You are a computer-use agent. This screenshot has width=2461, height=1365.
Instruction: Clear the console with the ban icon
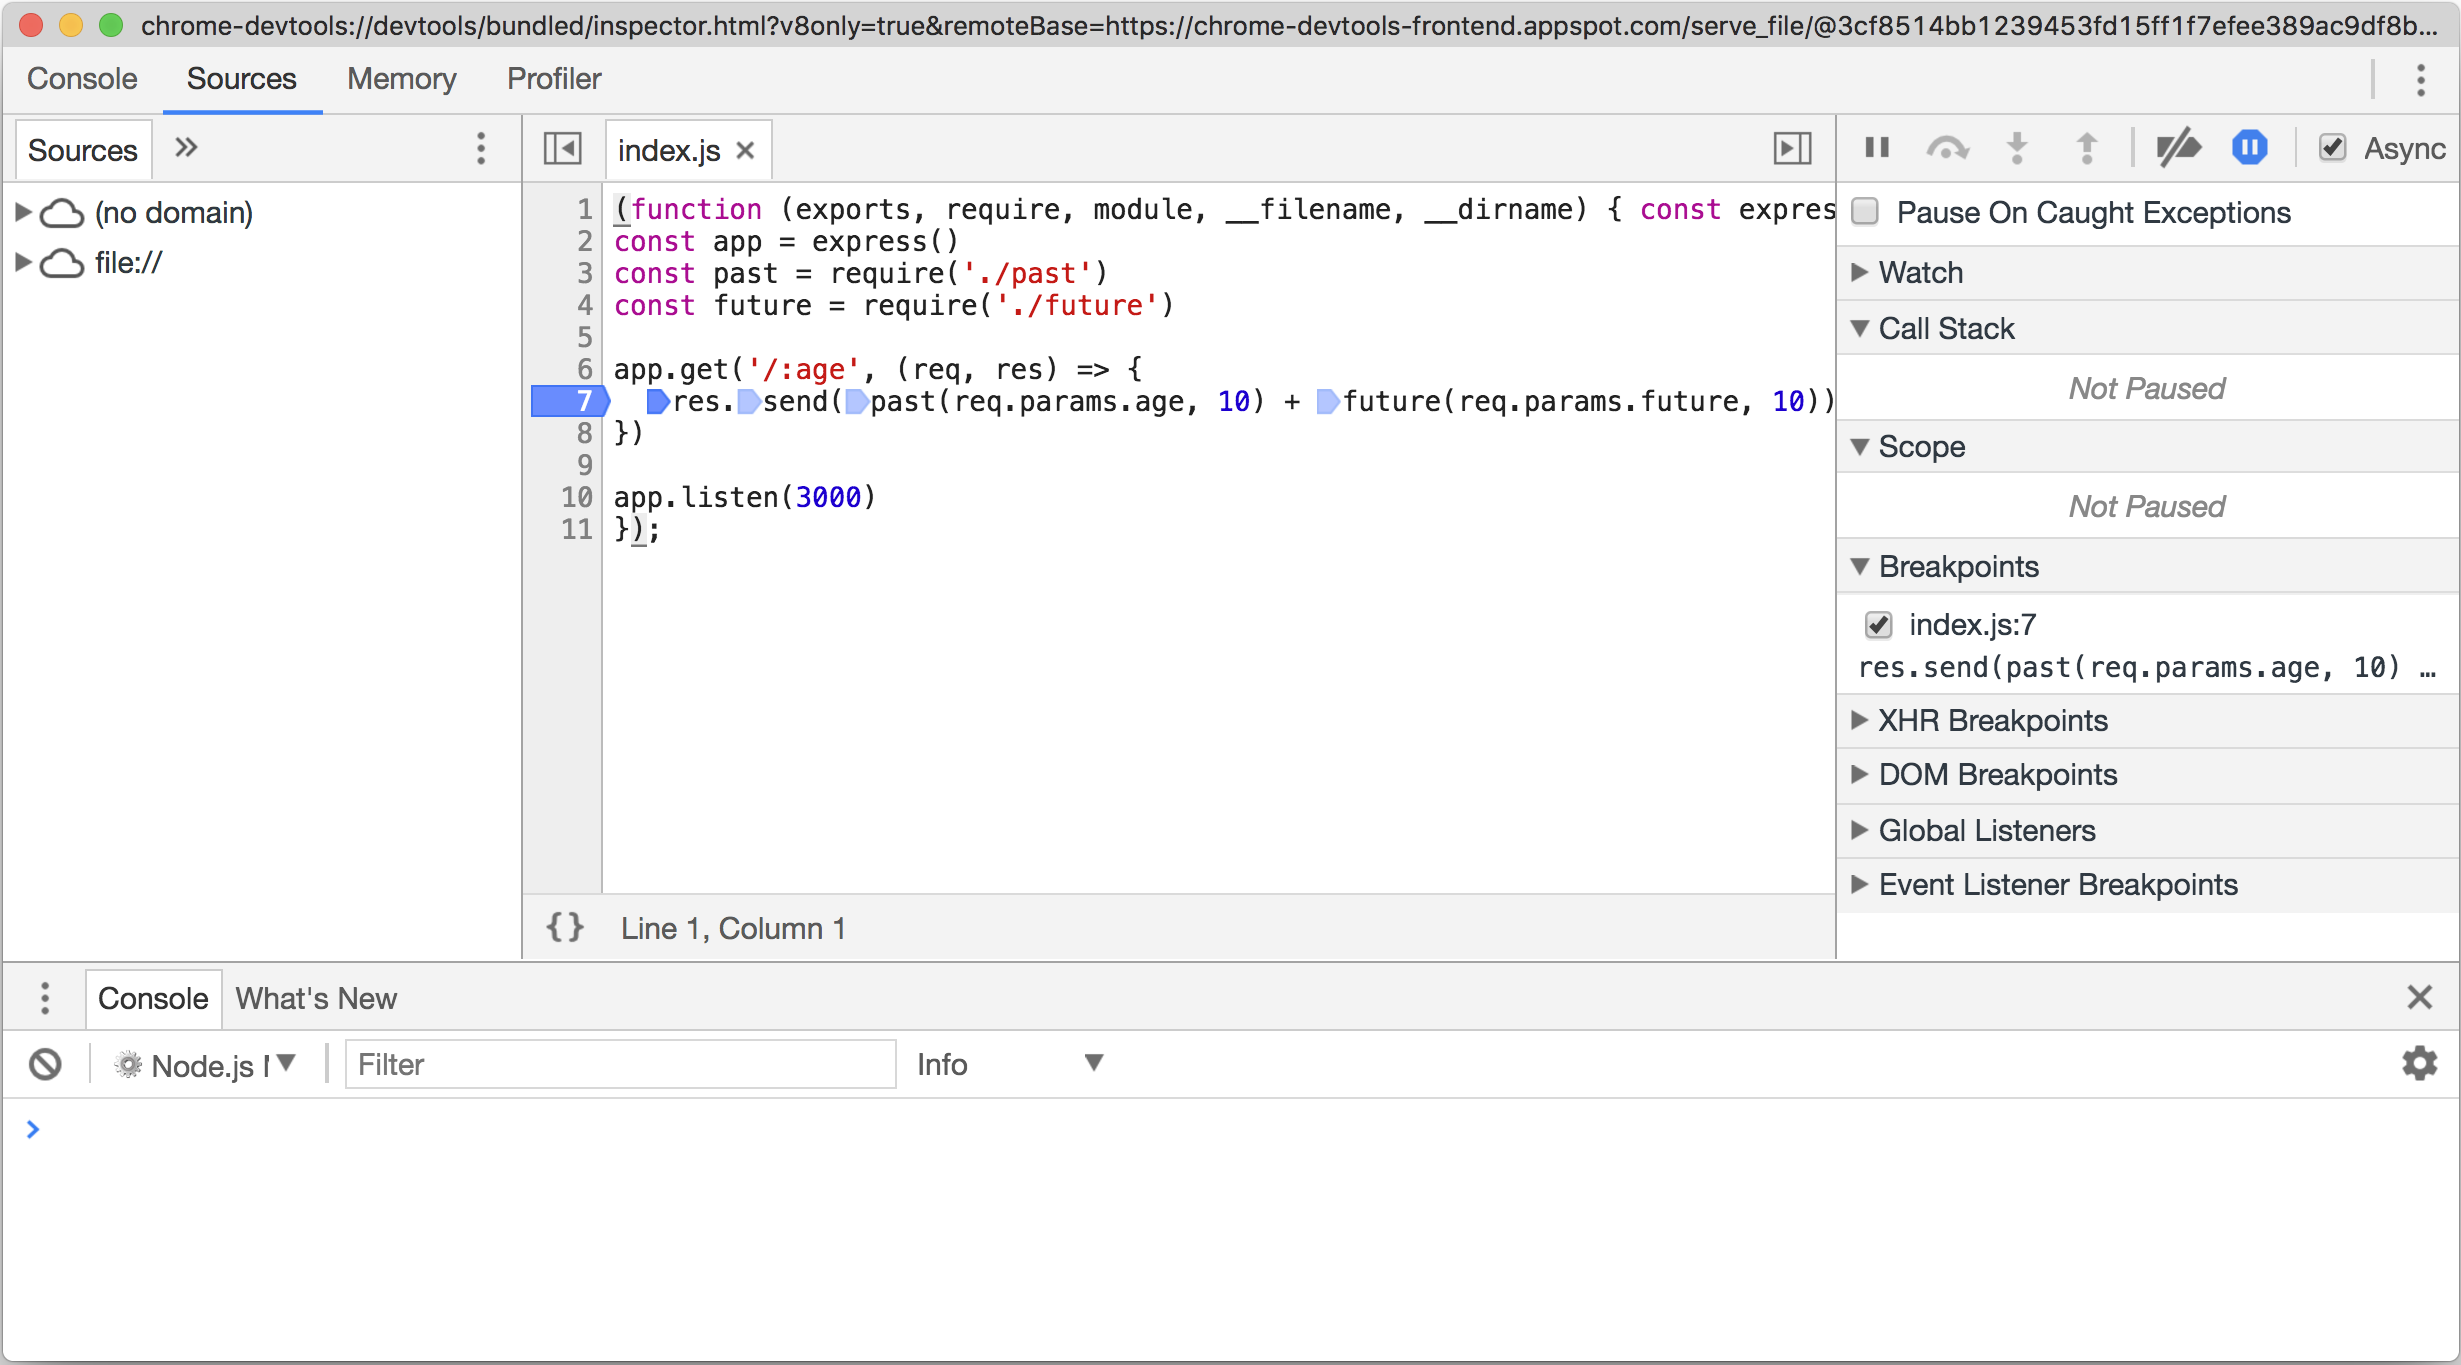pos(45,1065)
